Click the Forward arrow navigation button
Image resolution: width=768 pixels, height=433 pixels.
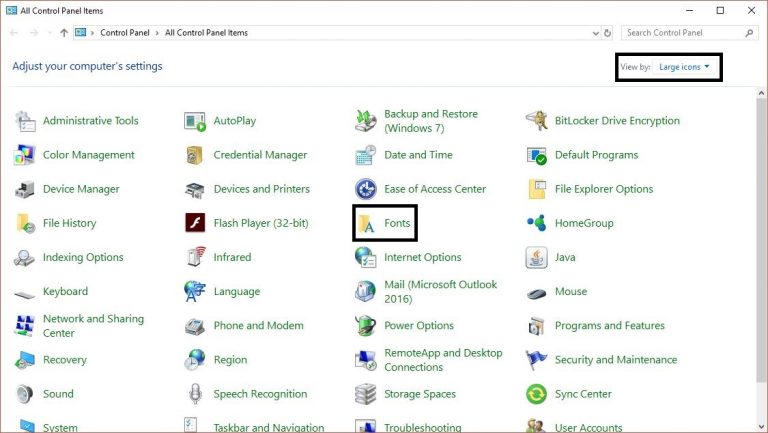[34, 33]
